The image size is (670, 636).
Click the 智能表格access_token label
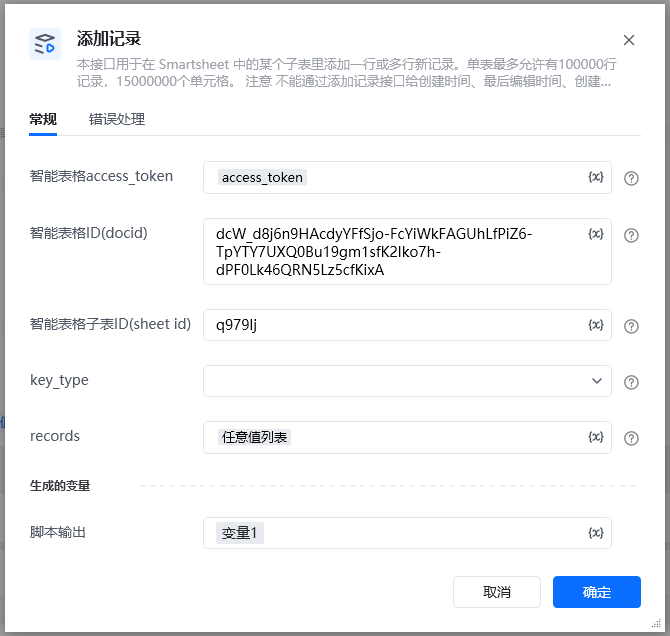pos(101,176)
